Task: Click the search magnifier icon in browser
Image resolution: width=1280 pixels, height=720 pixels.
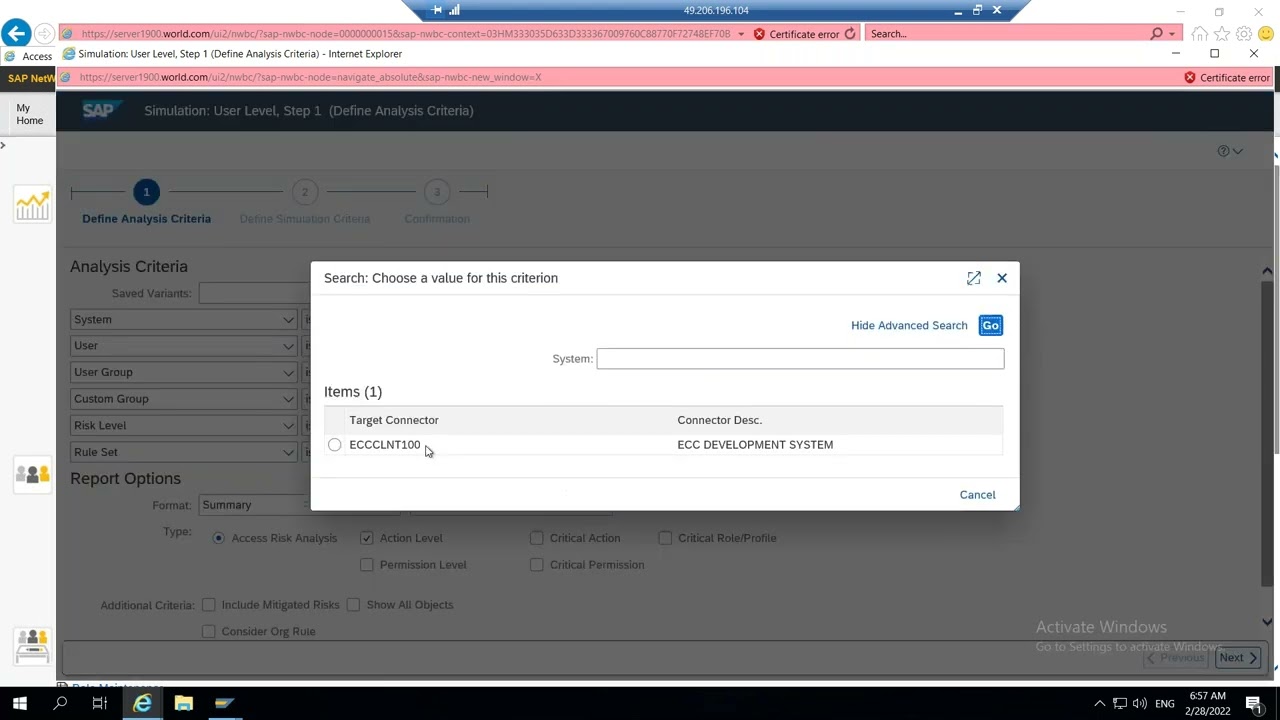Action: point(1157,34)
